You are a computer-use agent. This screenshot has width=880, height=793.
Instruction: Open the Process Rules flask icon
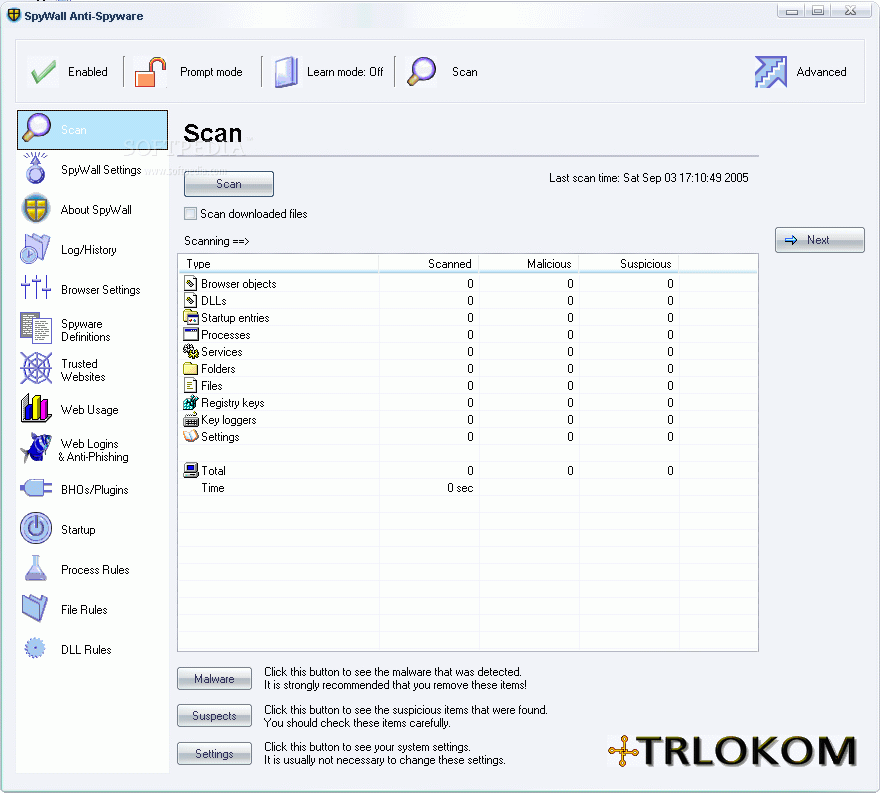click(35, 568)
